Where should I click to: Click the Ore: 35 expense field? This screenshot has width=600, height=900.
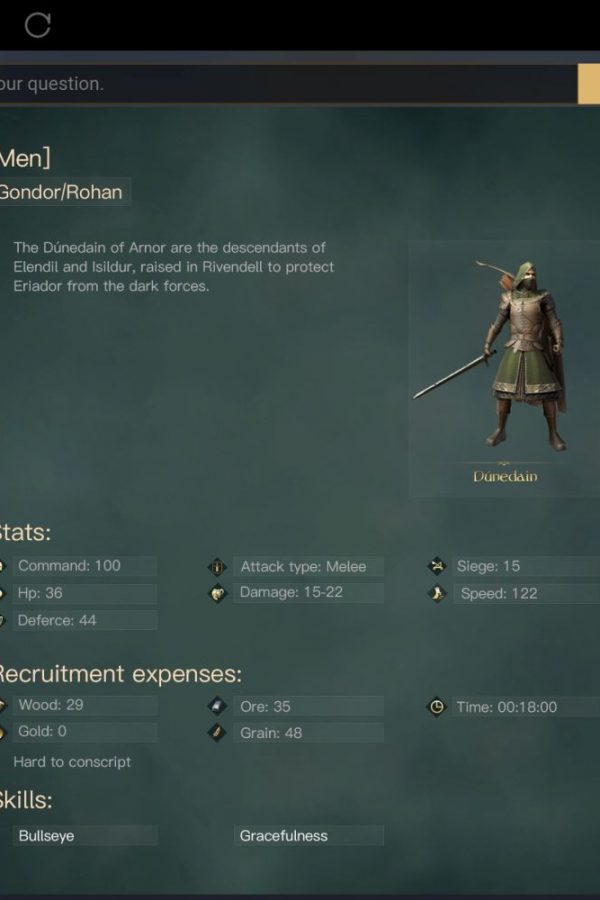pyautogui.click(x=308, y=706)
